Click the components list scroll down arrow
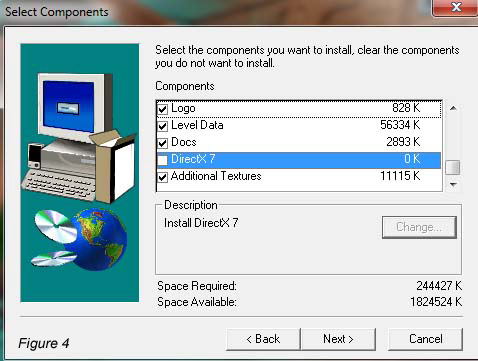The image size is (478, 361). 453,184
